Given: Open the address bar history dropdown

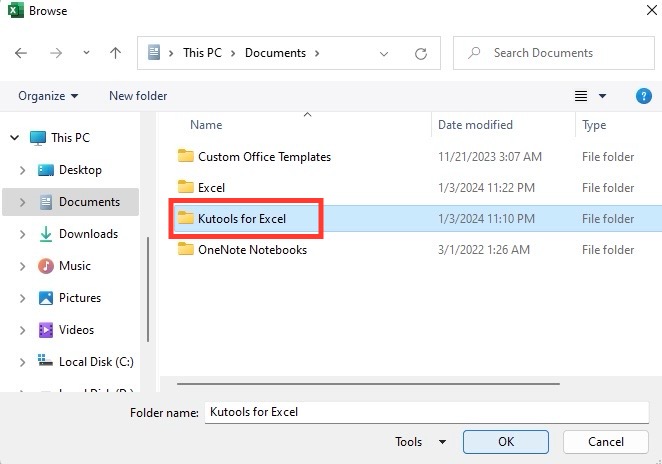Looking at the screenshot, I should click(x=384, y=54).
